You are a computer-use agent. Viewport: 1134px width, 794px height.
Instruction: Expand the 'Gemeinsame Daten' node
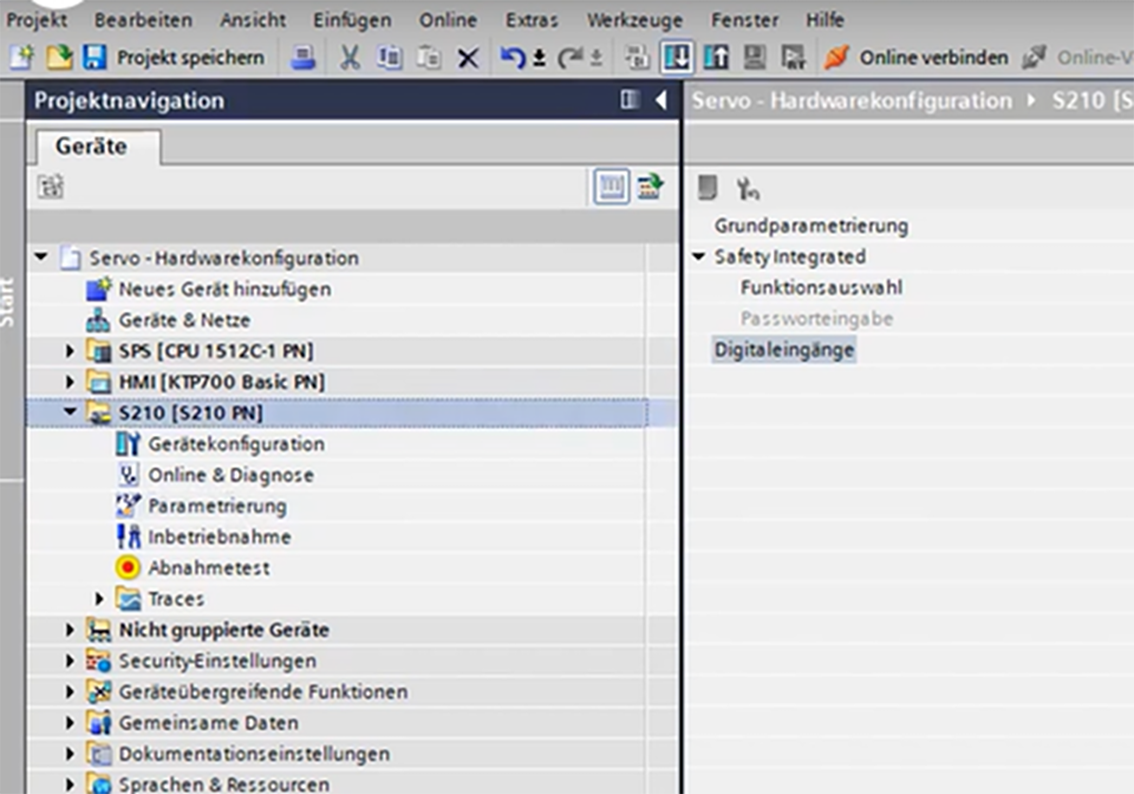tap(70, 722)
